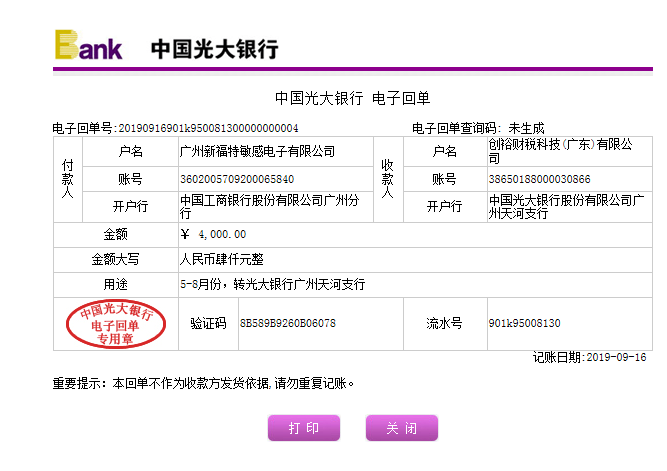Viewport: 667px width, 471px height.
Task: Click the payee 户名 label
Action: [x=445, y=151]
